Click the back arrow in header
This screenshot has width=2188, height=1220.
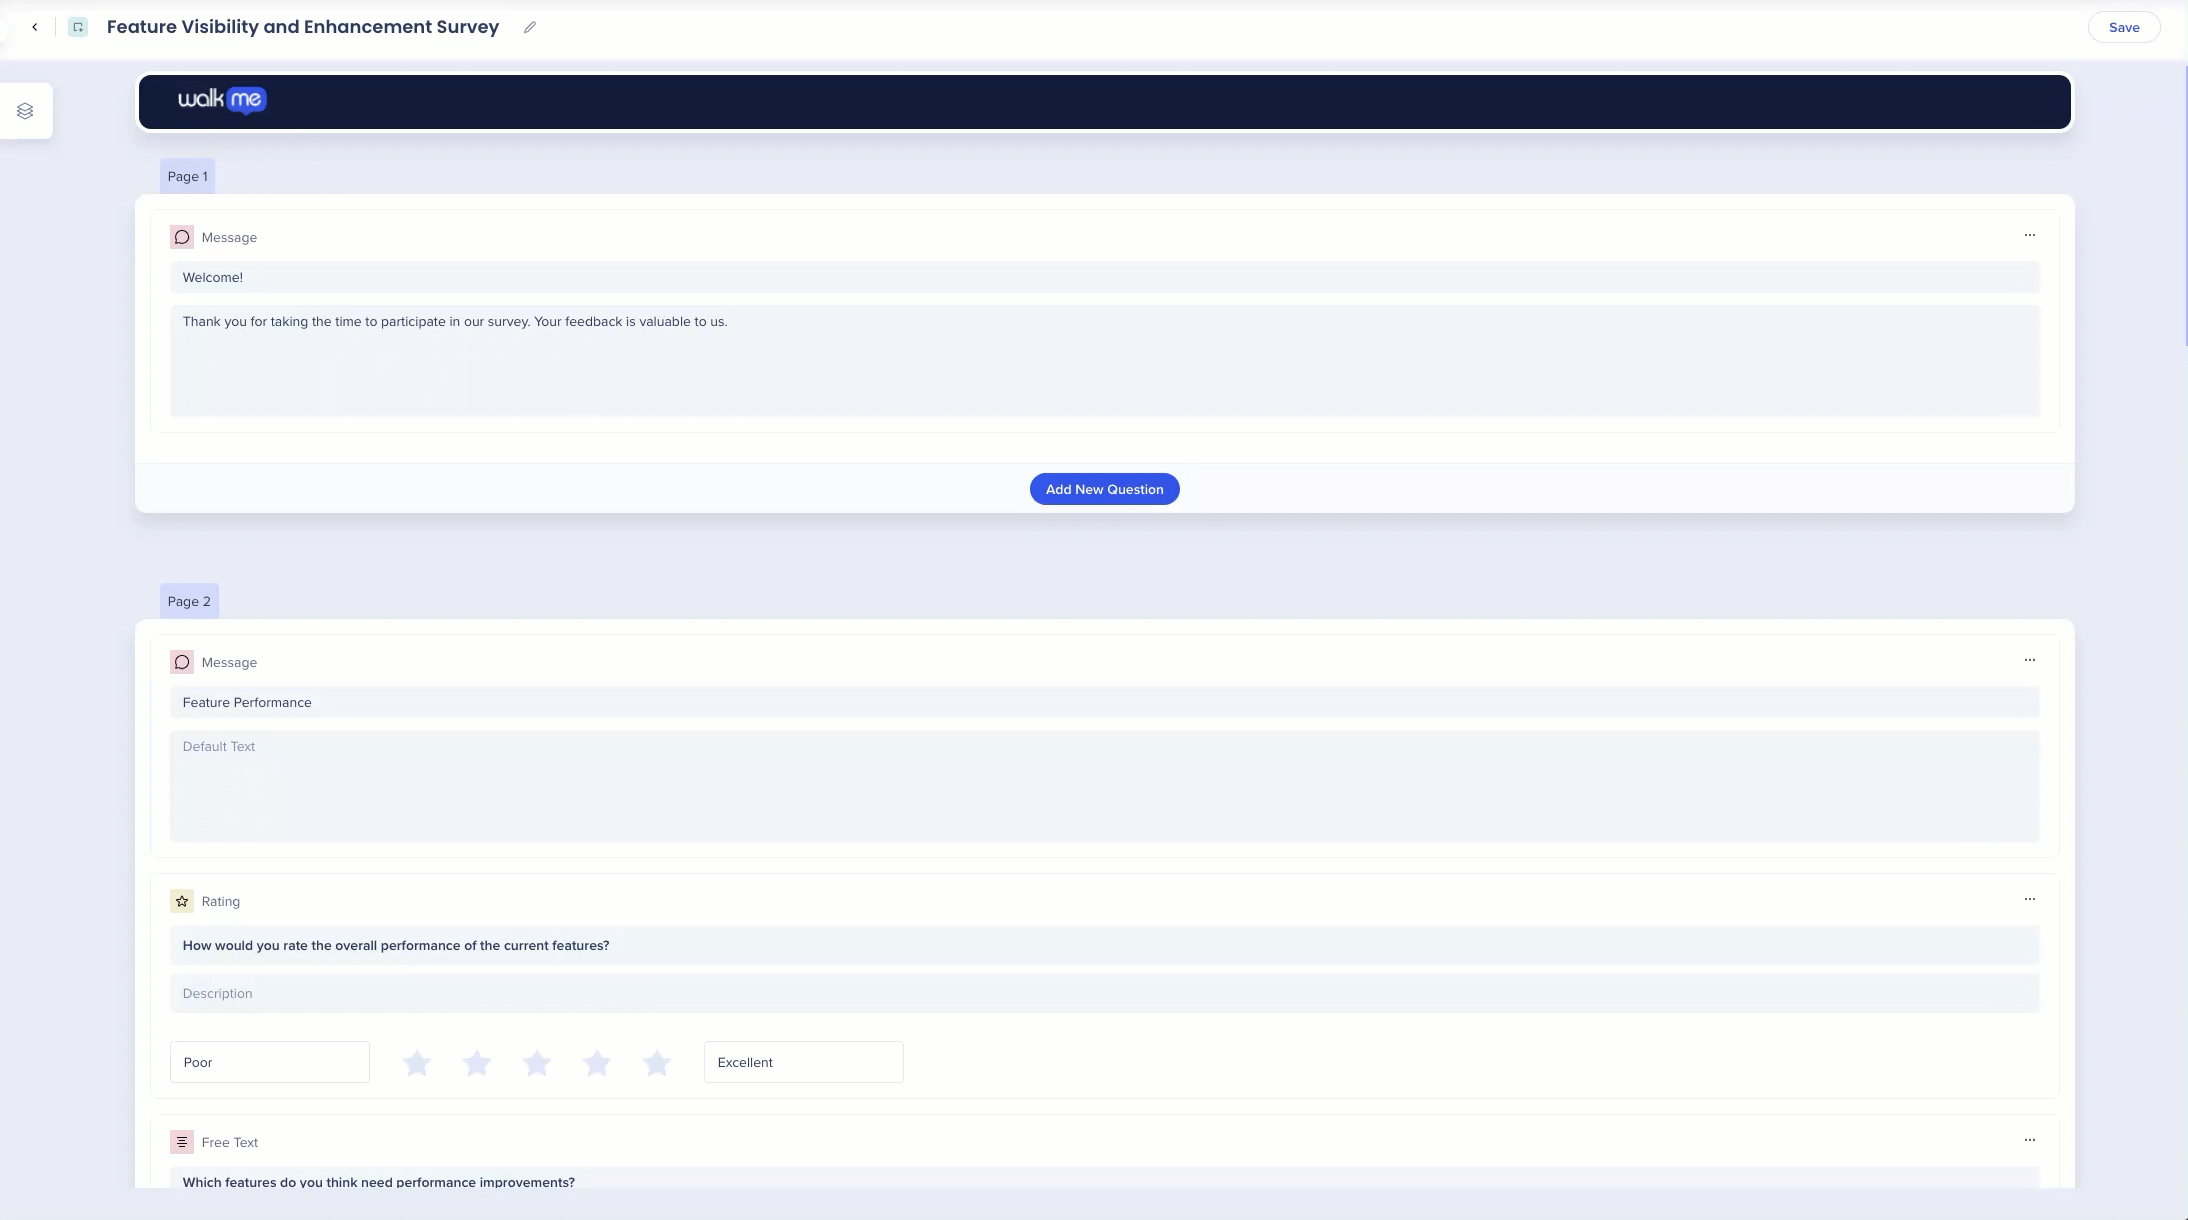coord(35,27)
